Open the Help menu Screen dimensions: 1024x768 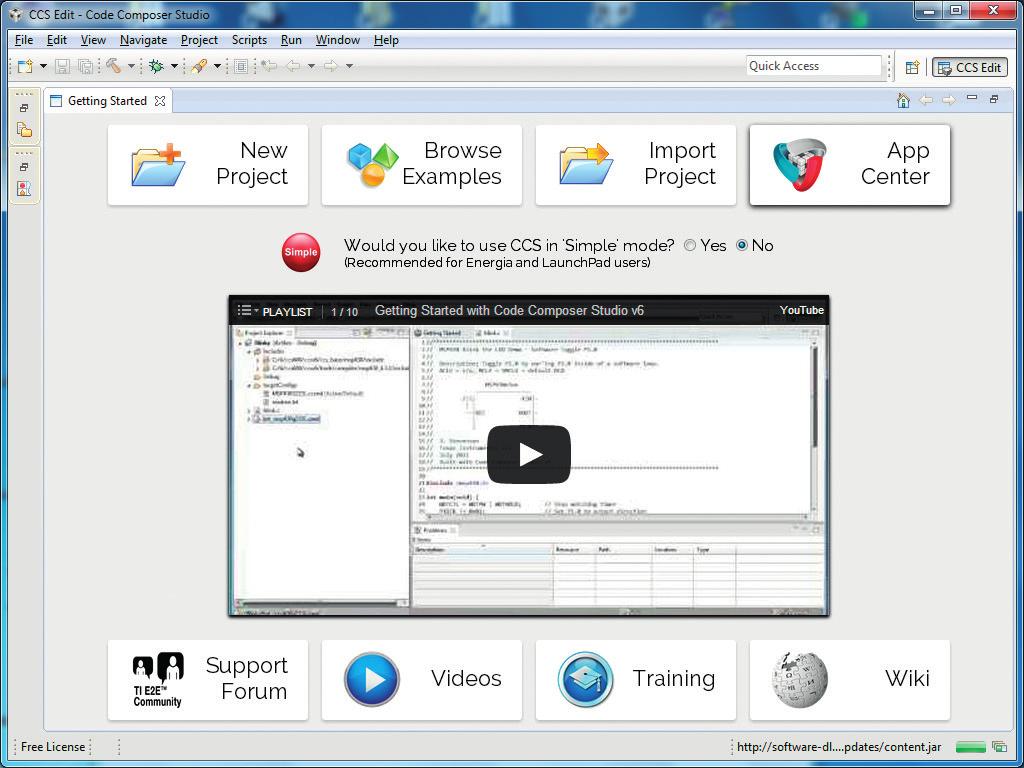tap(387, 40)
